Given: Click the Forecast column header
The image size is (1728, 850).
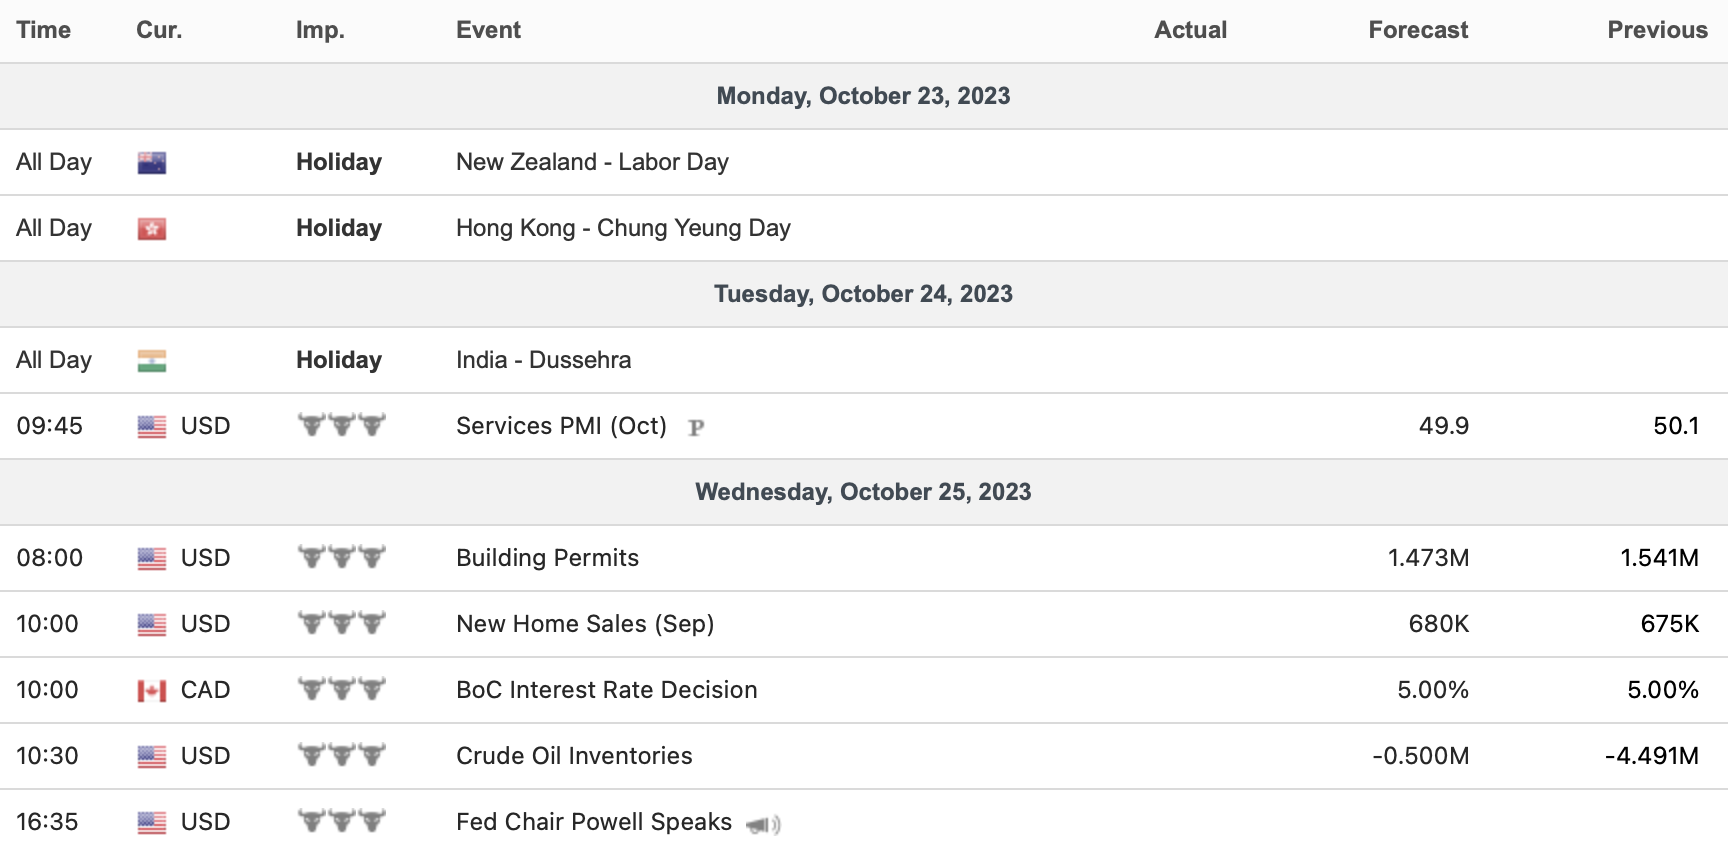Looking at the screenshot, I should pyautogui.click(x=1417, y=30).
